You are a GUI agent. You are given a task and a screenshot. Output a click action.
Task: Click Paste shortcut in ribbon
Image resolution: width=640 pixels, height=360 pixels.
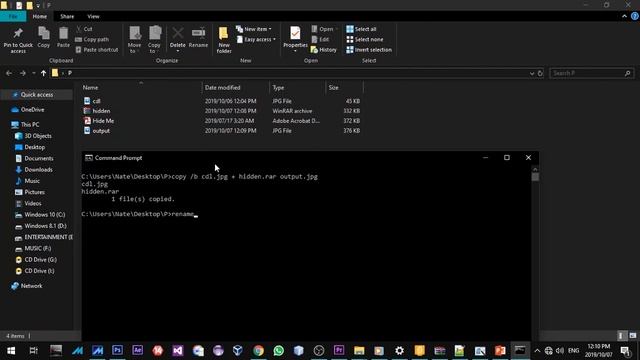(97, 50)
